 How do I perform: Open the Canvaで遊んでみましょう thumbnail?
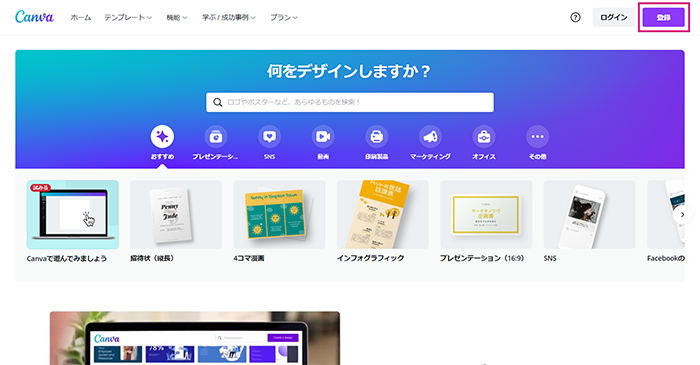(73, 214)
